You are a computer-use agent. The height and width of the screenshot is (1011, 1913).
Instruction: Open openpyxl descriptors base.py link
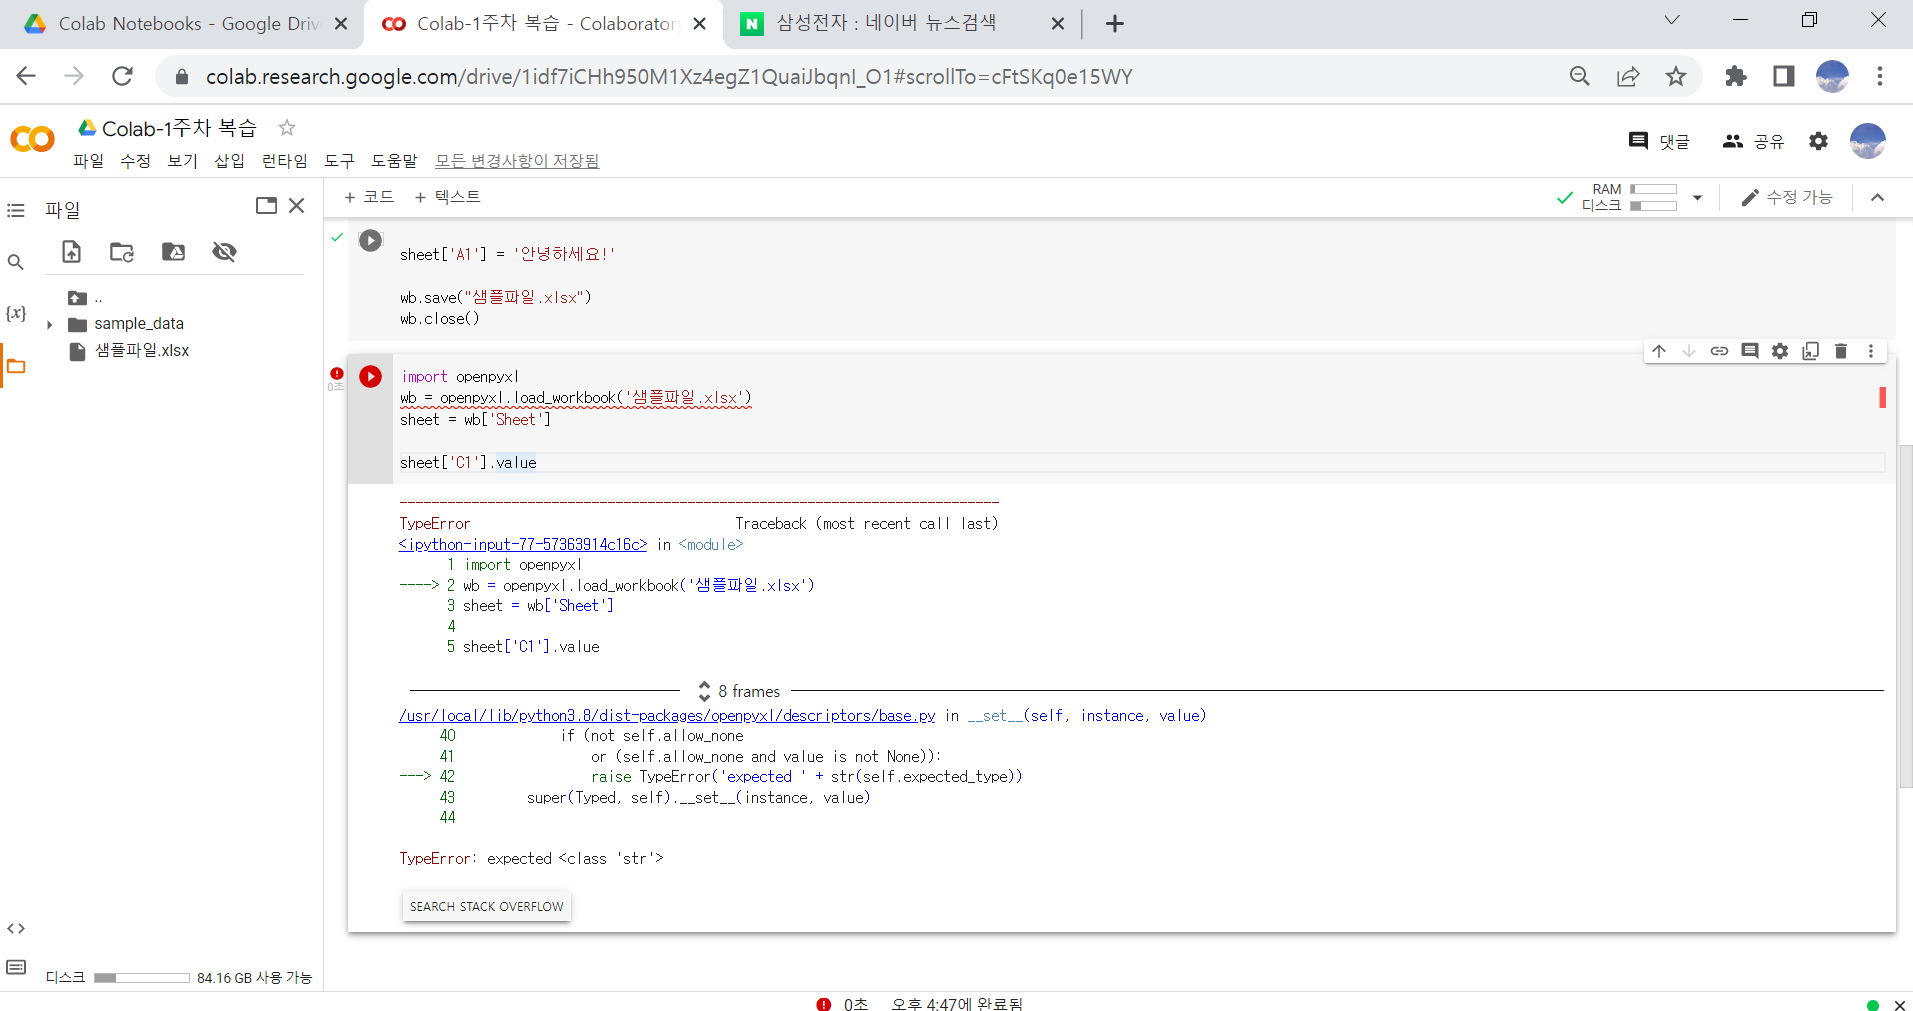[667, 716]
